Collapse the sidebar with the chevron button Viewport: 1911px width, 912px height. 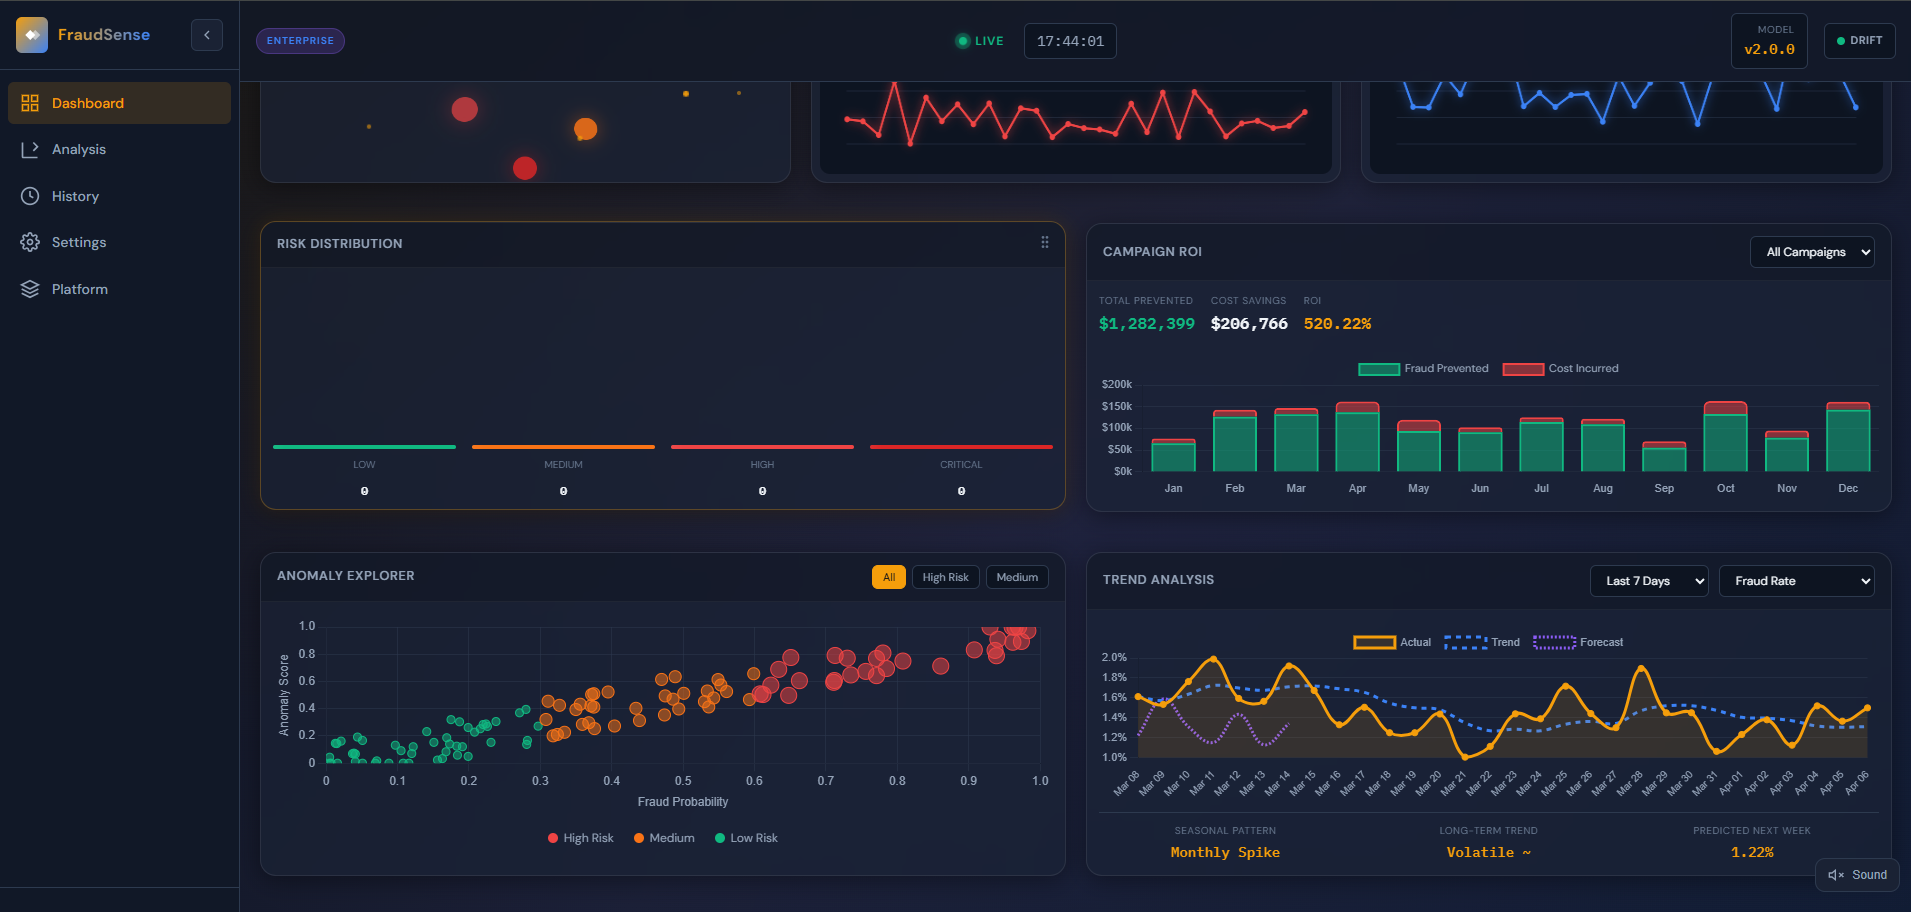tap(207, 35)
